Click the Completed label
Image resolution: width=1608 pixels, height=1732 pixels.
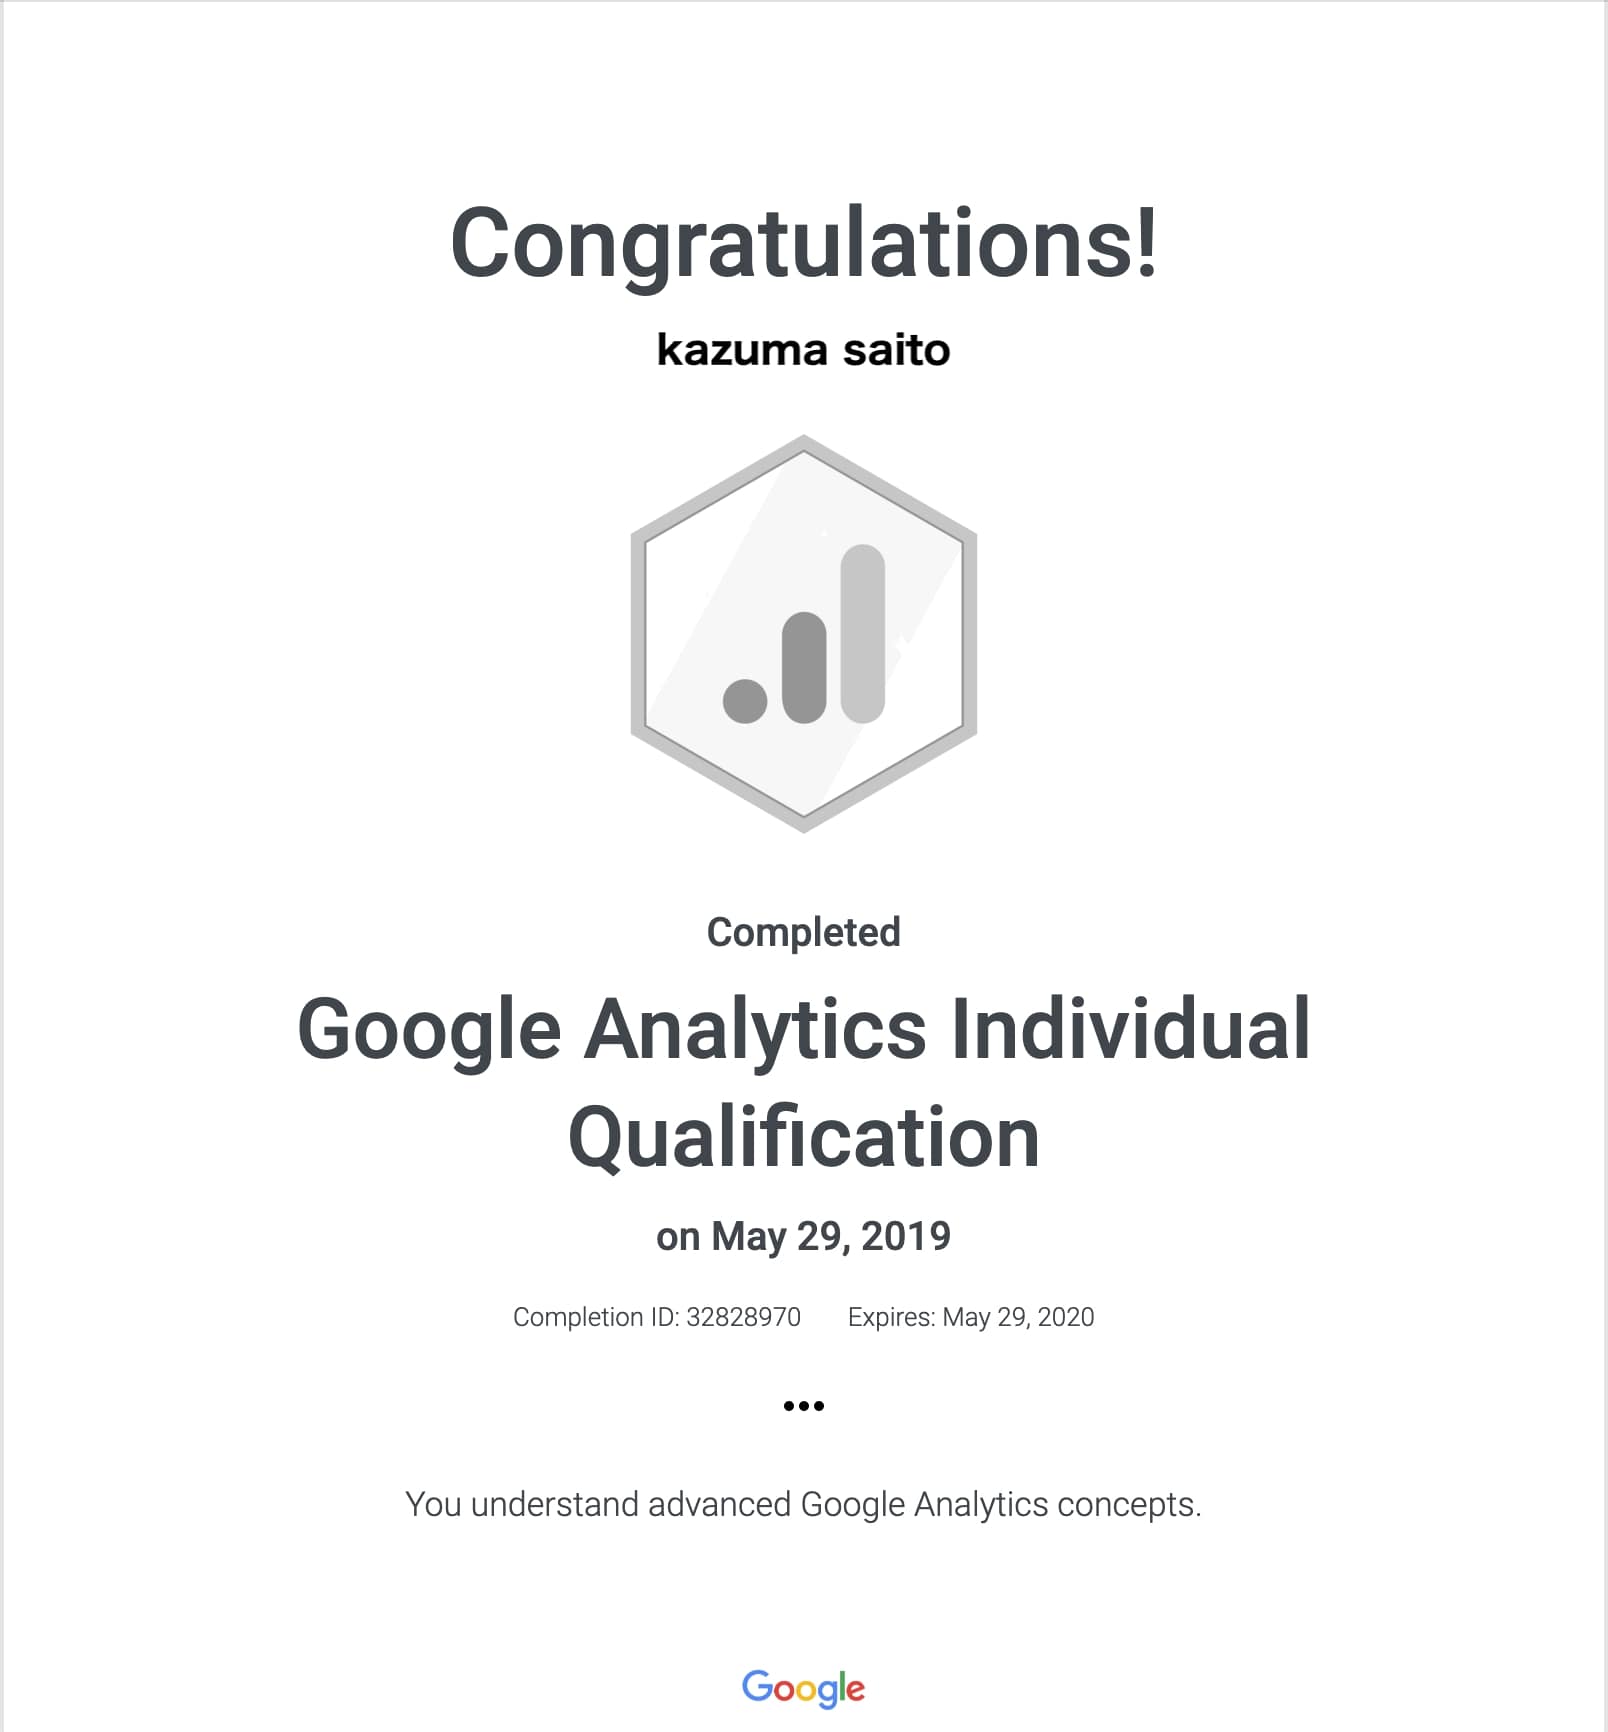click(x=803, y=932)
